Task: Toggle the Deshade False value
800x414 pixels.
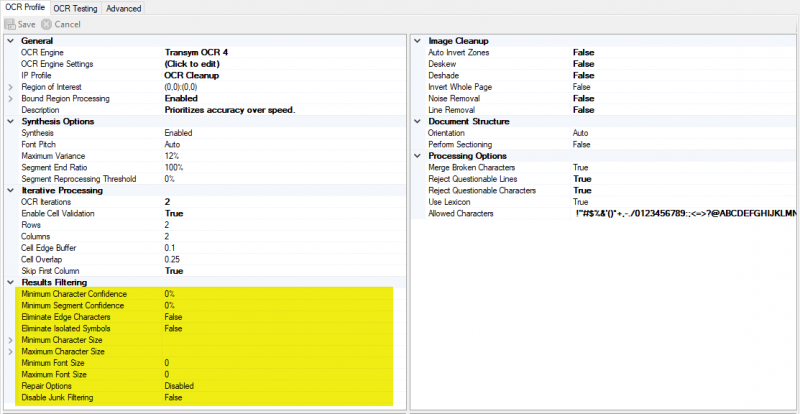Action: coord(583,76)
